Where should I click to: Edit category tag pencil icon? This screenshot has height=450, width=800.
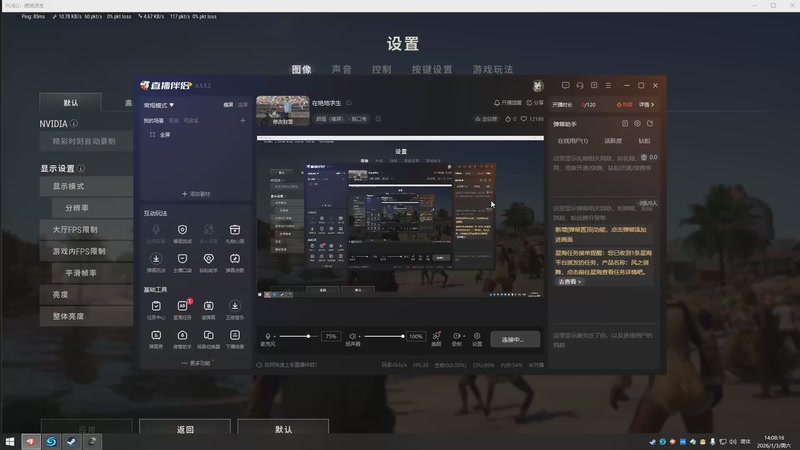[x=378, y=118]
